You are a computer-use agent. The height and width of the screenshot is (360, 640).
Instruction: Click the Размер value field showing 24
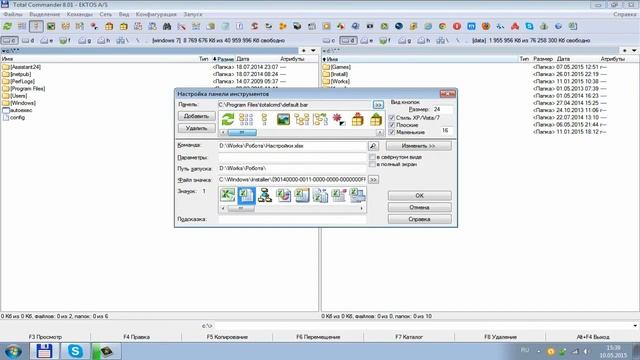click(442, 110)
